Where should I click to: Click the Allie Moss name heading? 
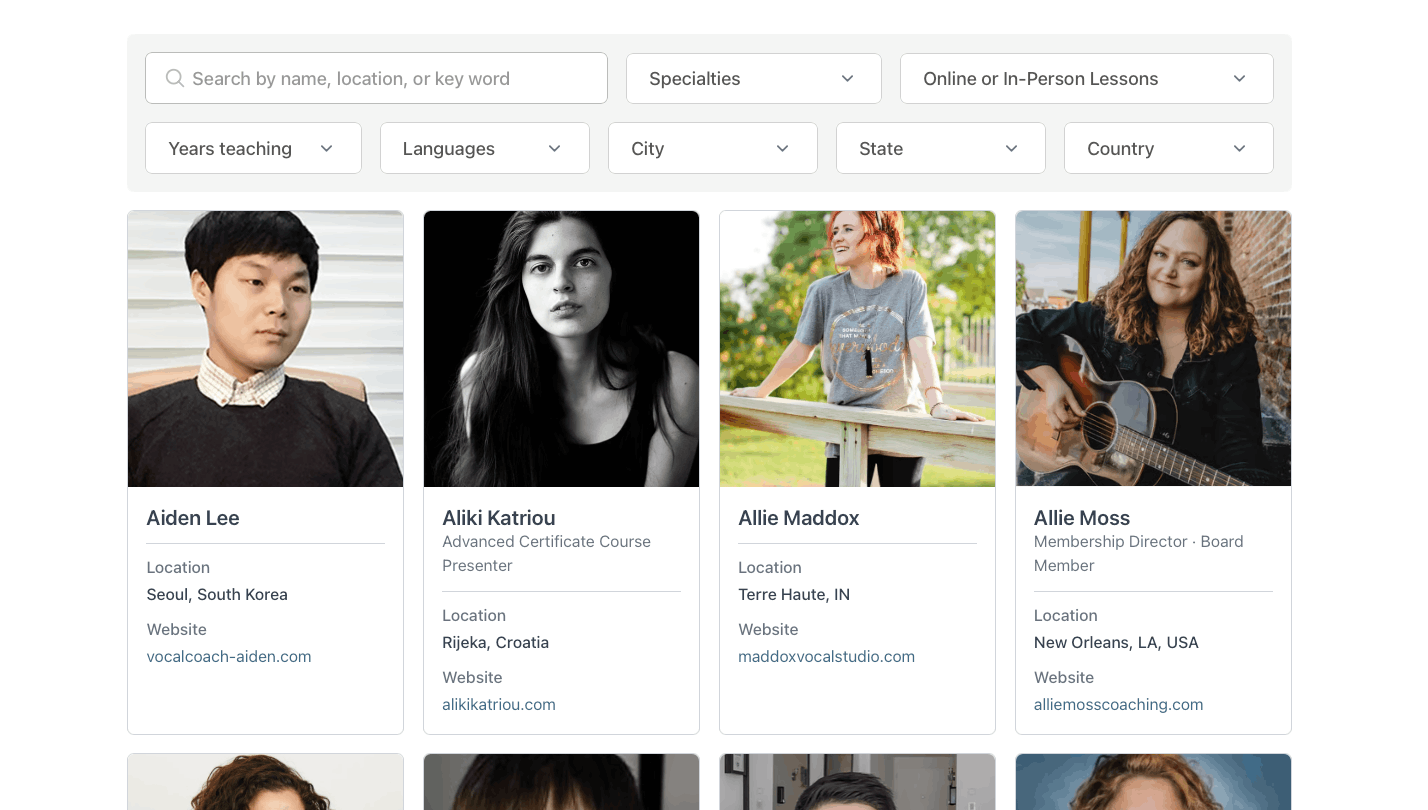(1082, 518)
